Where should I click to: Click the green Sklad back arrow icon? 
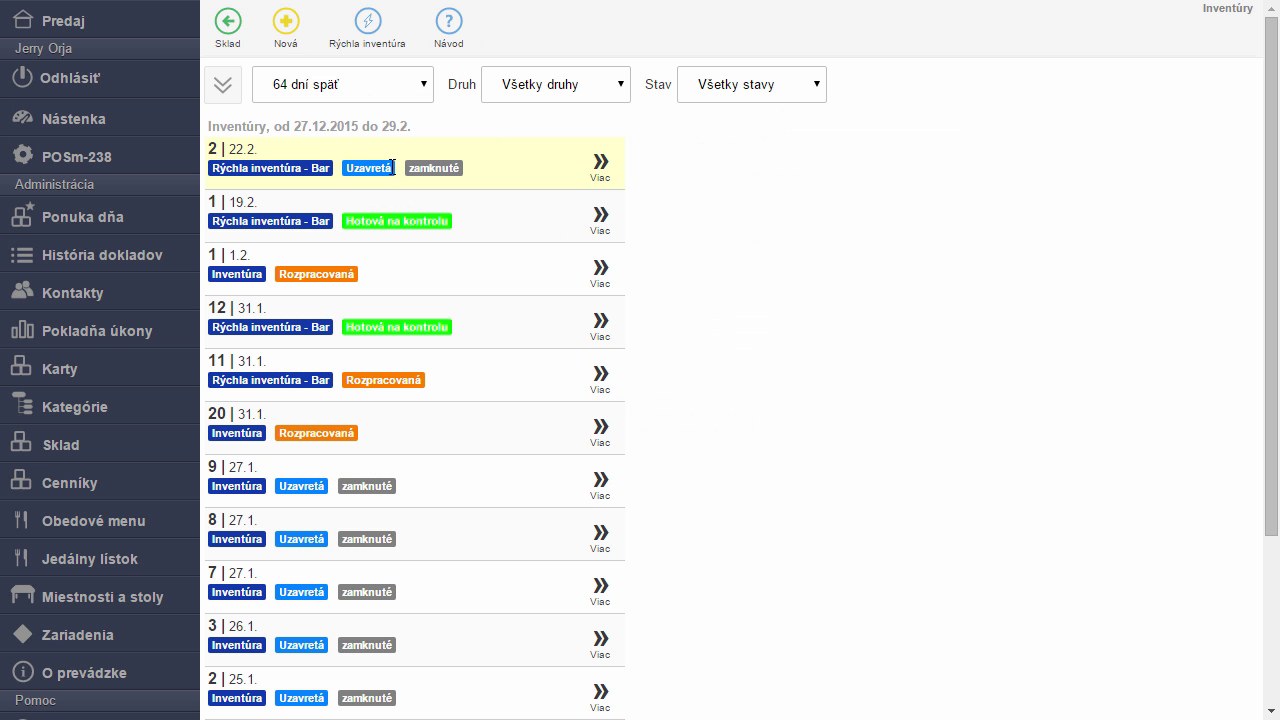228,21
